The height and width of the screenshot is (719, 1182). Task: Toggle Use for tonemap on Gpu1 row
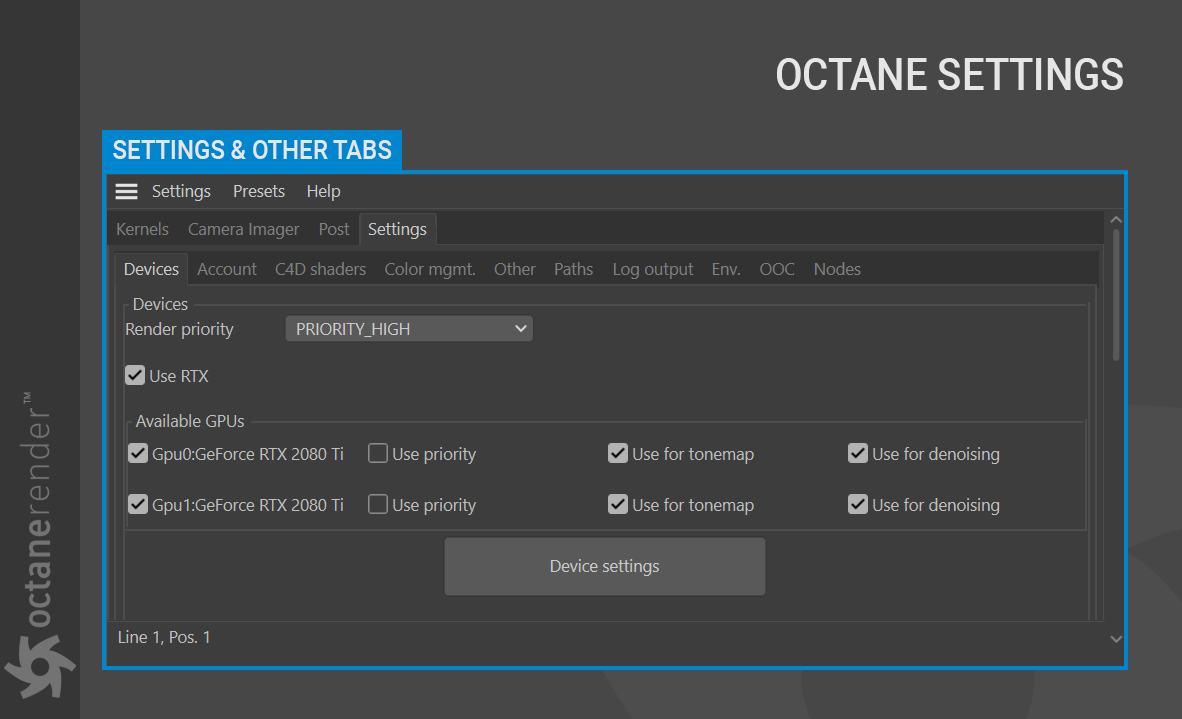618,504
